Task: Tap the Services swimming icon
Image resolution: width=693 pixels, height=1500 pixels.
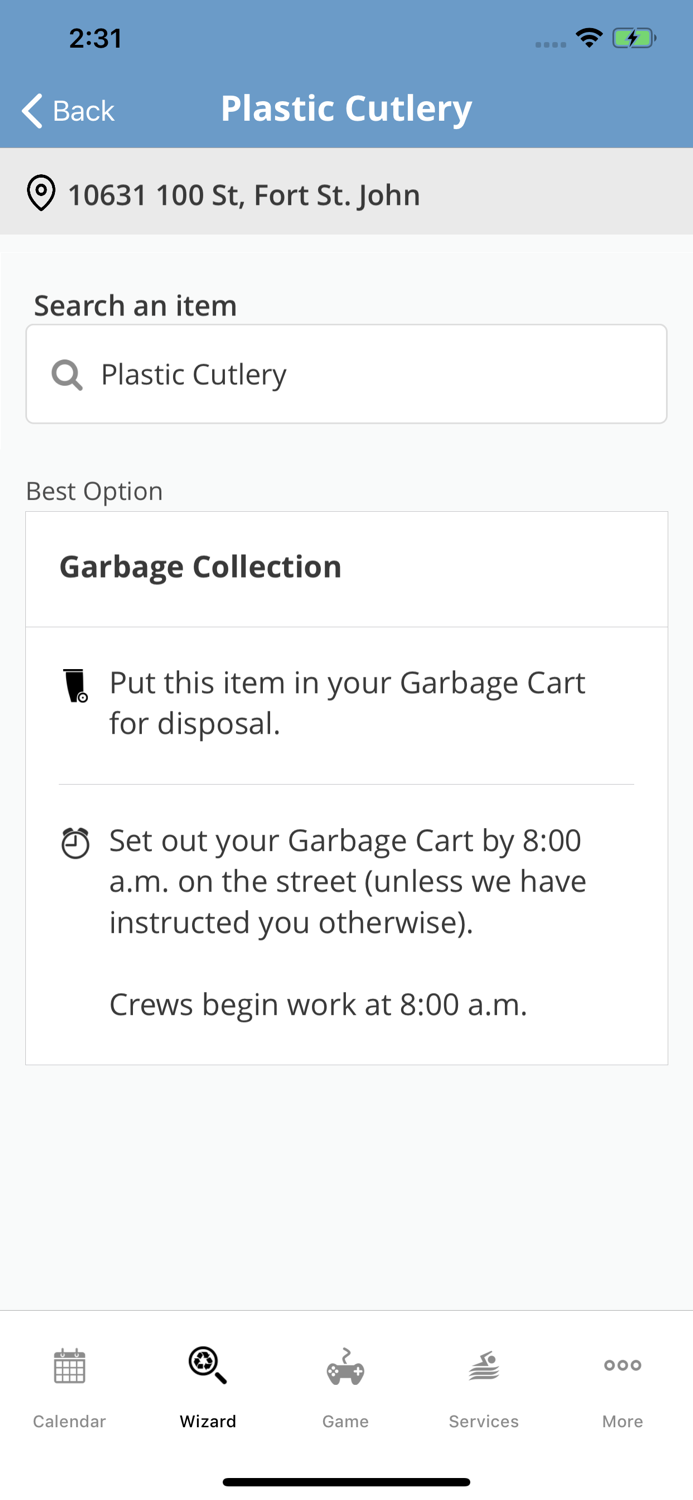Action: pos(484,1366)
